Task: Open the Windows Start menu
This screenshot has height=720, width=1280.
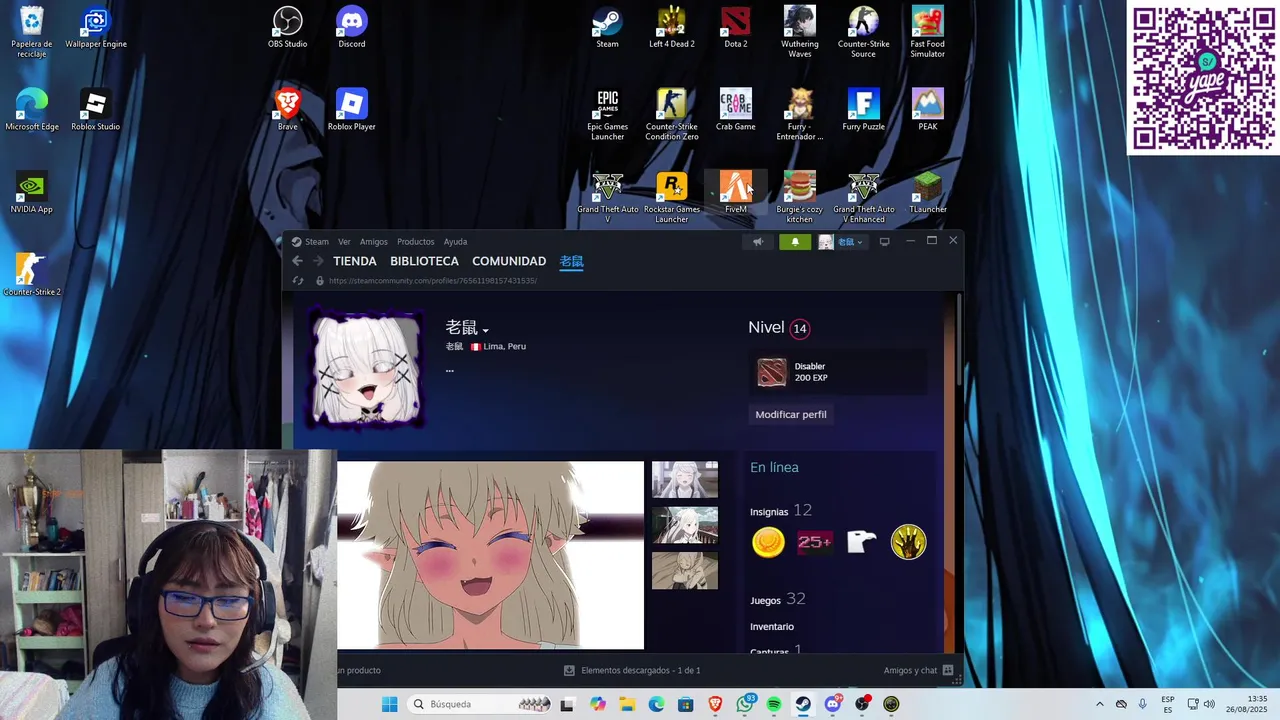Action: coord(389,704)
